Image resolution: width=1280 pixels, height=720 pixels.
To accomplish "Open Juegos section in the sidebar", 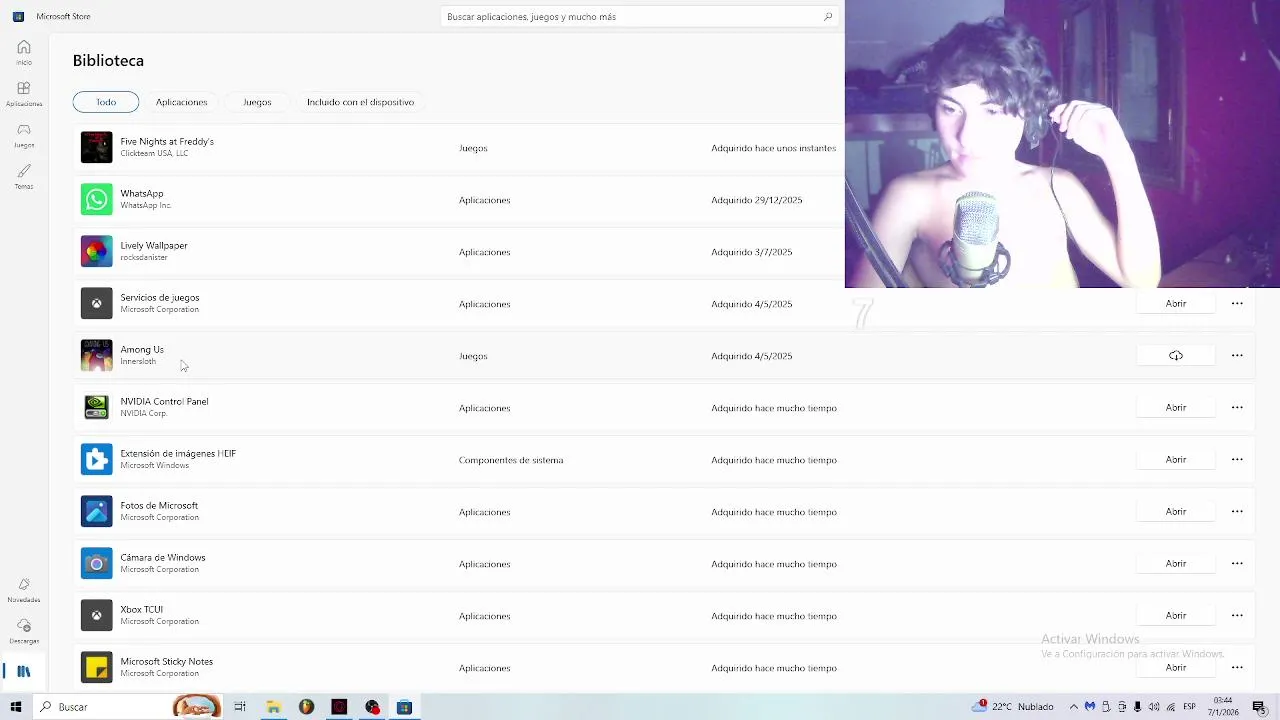I will [24, 135].
